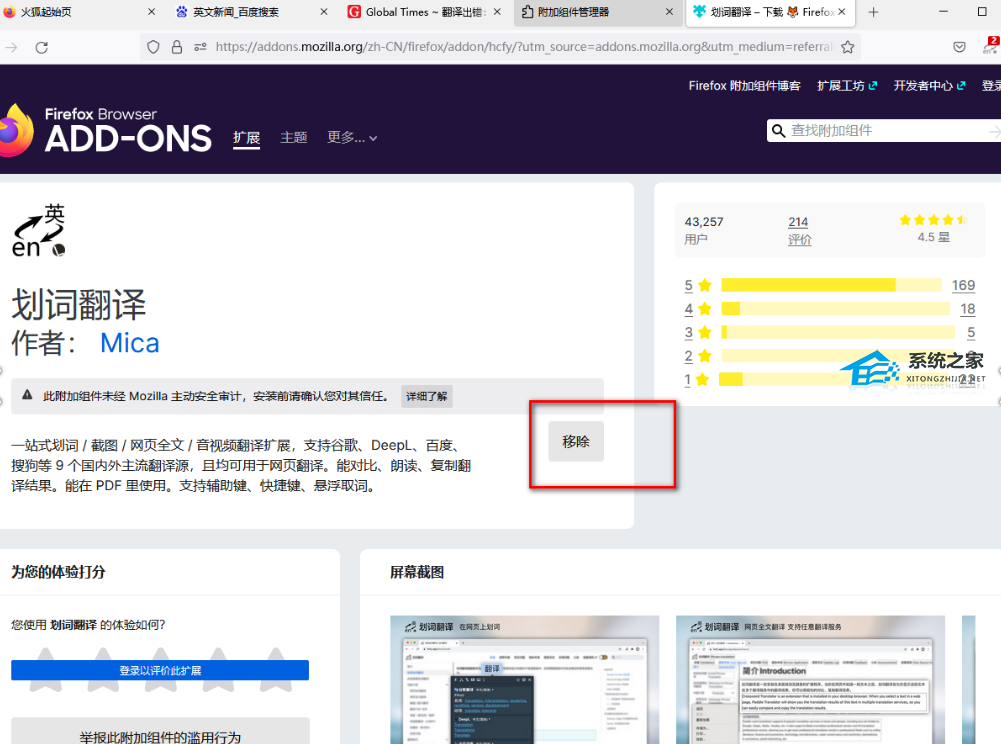The image size is (1001, 744).
Task: Filter reviews by 5 stars
Action: [x=698, y=285]
